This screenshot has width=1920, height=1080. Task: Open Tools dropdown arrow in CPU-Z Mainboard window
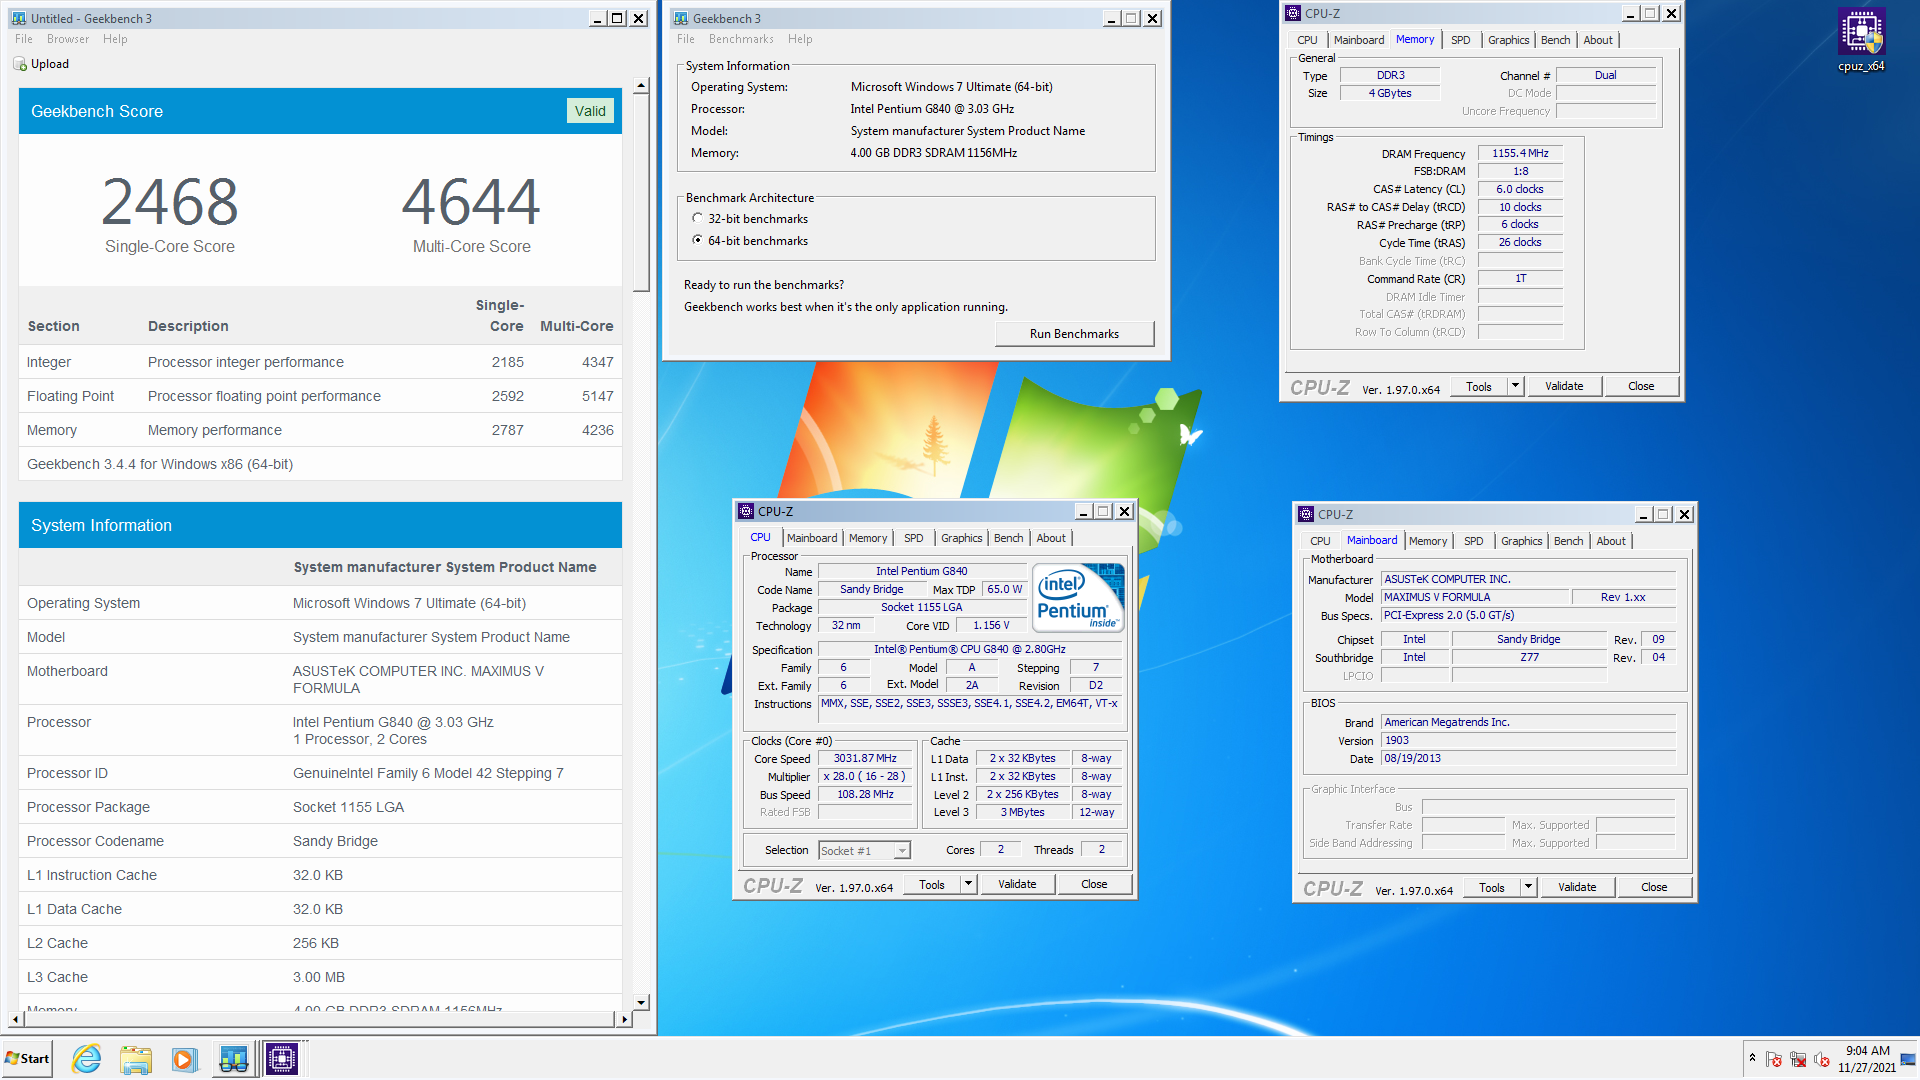coord(1528,887)
